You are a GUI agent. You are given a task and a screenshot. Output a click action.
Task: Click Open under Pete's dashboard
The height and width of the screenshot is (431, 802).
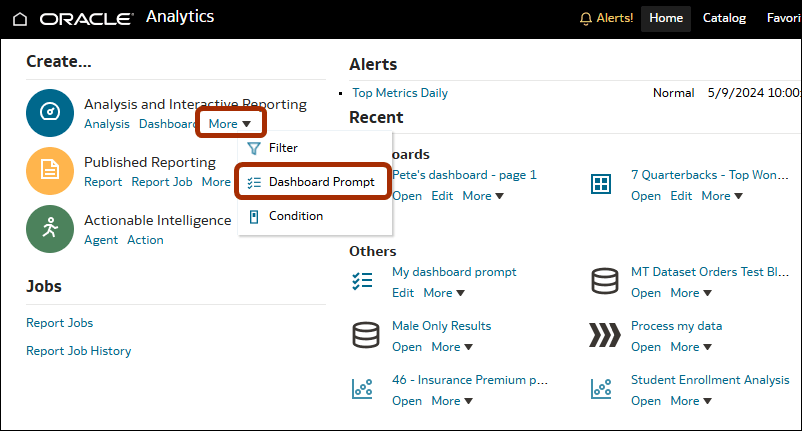click(407, 196)
